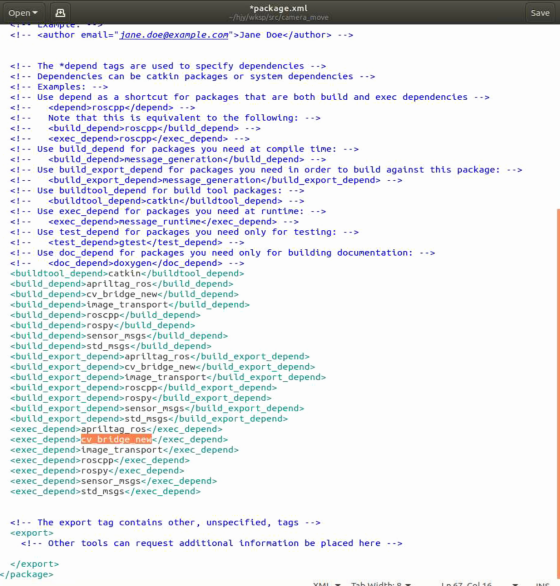The height and width of the screenshot is (586, 560).
Task: Click the build_export_depend sensor_msgs line
Action: point(157,408)
